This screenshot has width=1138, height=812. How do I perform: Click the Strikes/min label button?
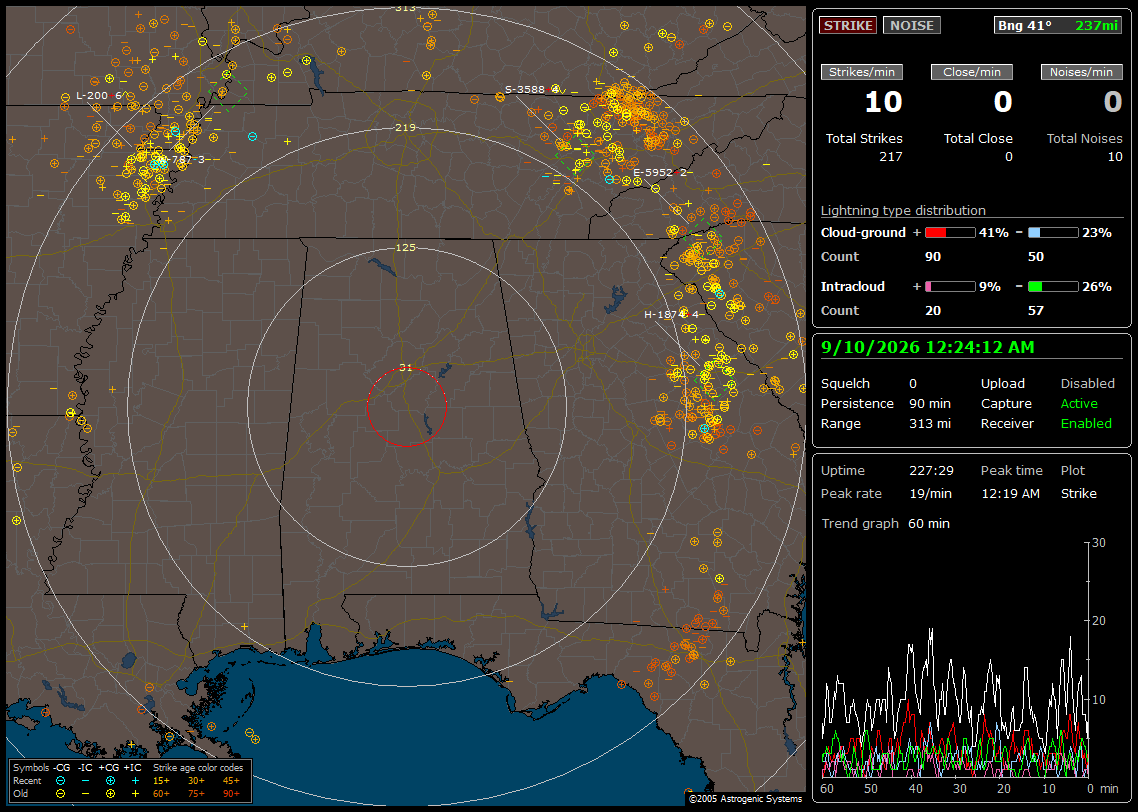coord(861,72)
